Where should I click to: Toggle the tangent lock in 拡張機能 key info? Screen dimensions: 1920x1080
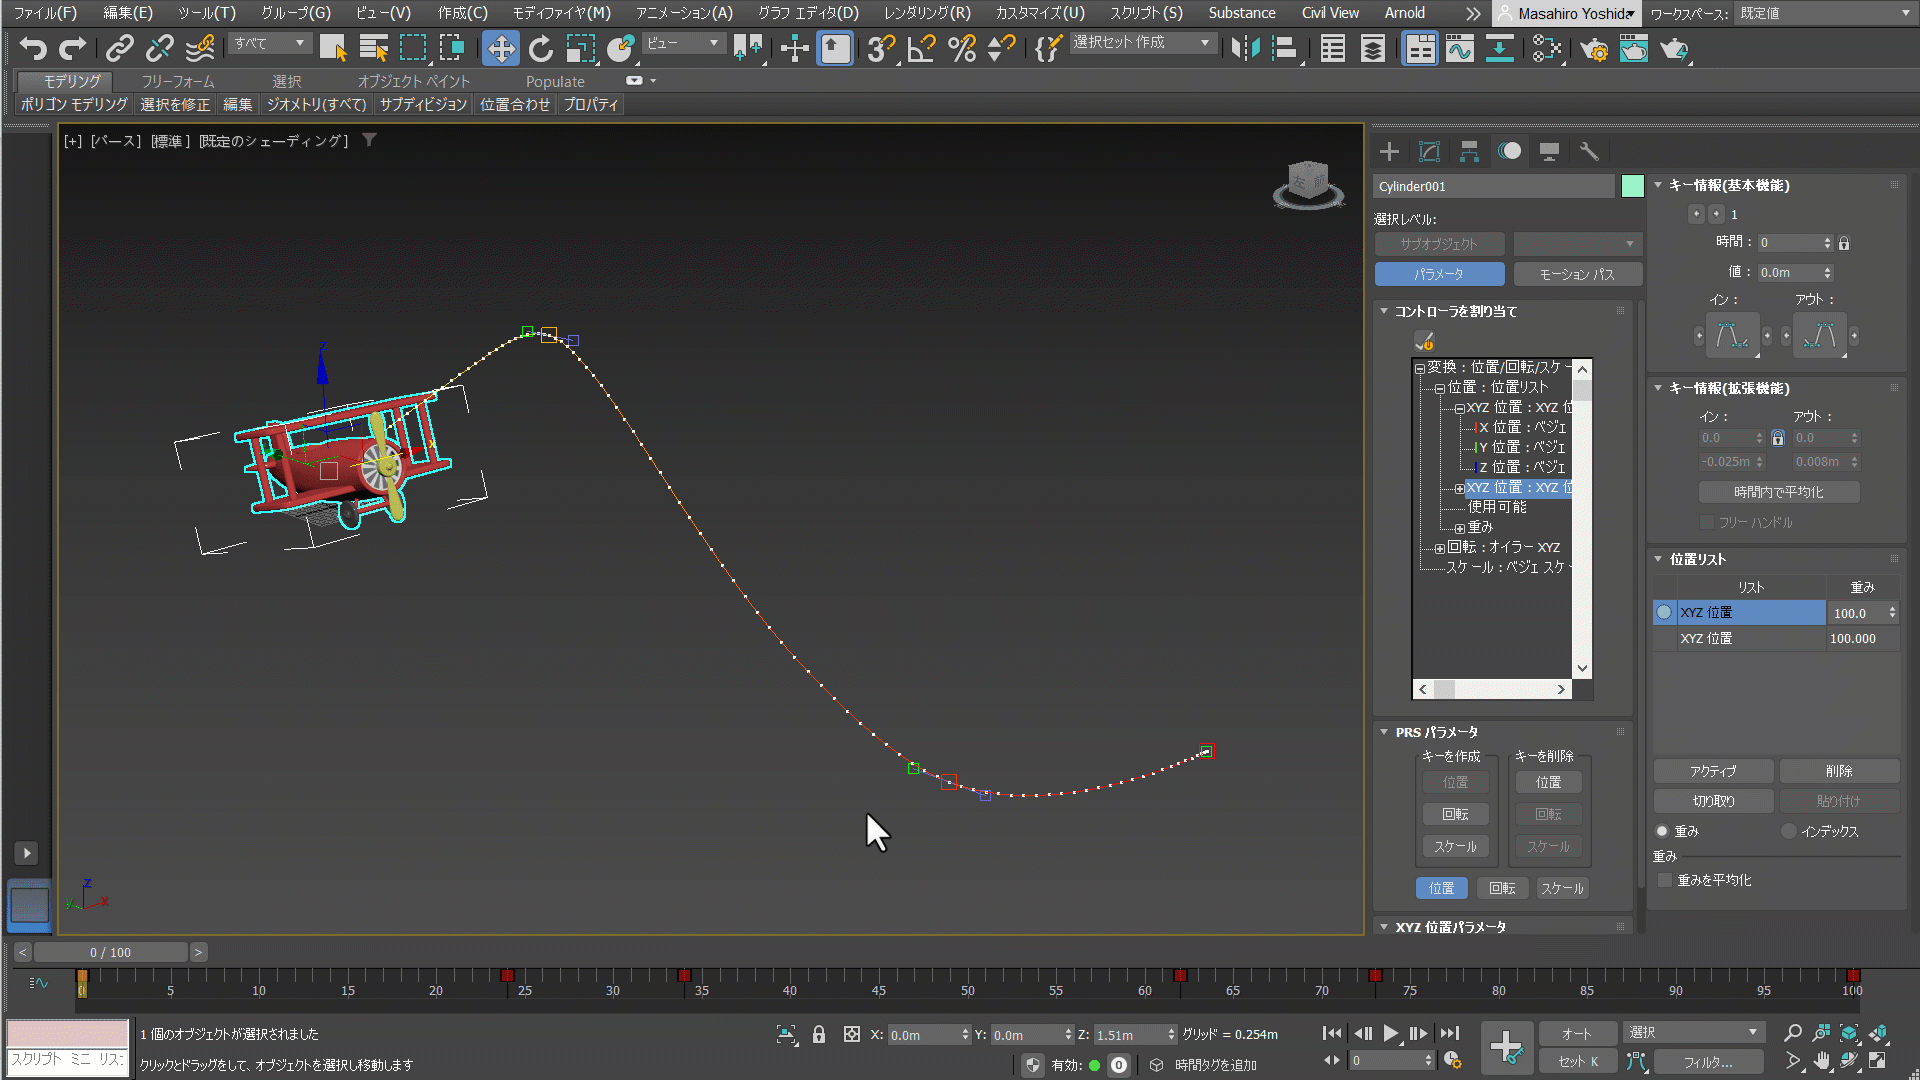pyautogui.click(x=1778, y=438)
